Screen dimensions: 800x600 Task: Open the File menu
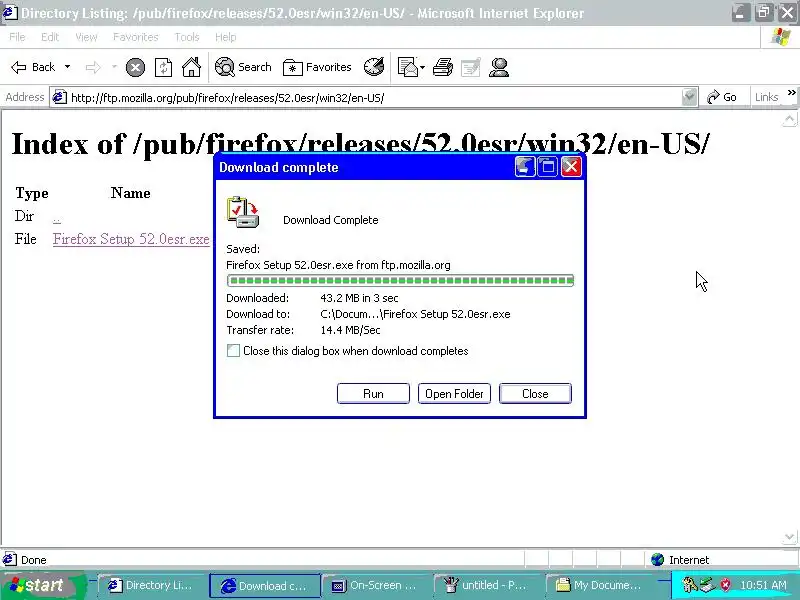click(17, 37)
